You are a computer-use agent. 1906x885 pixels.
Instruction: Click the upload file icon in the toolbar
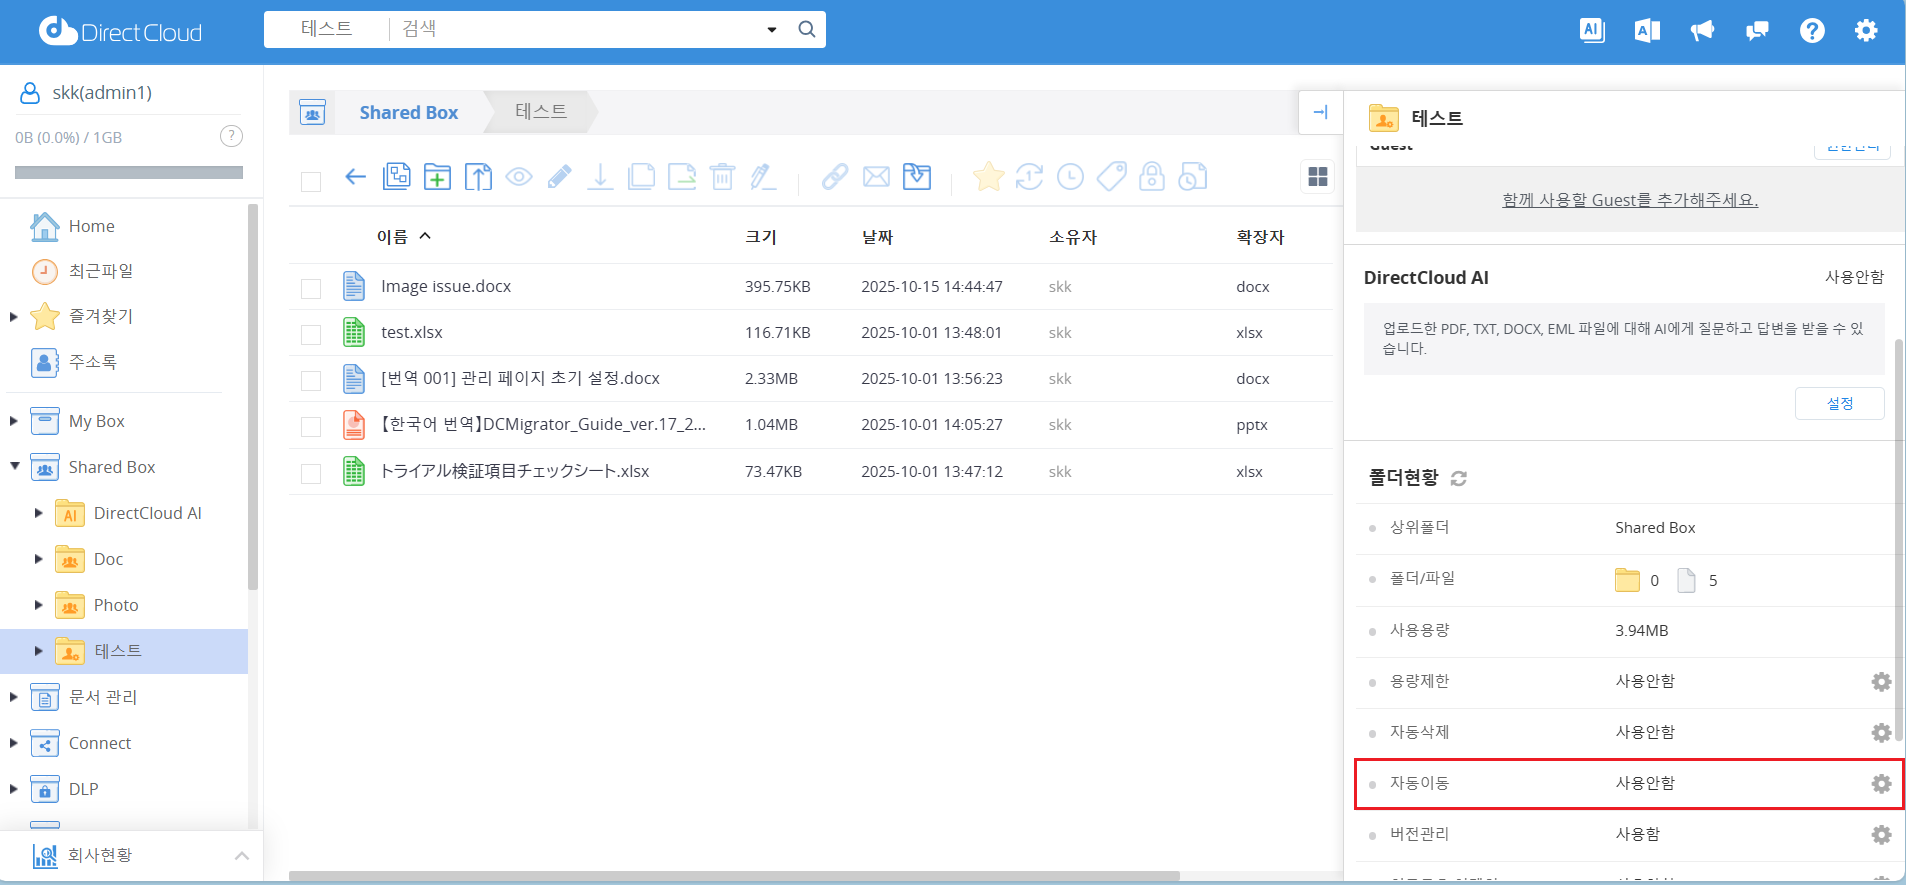(478, 177)
